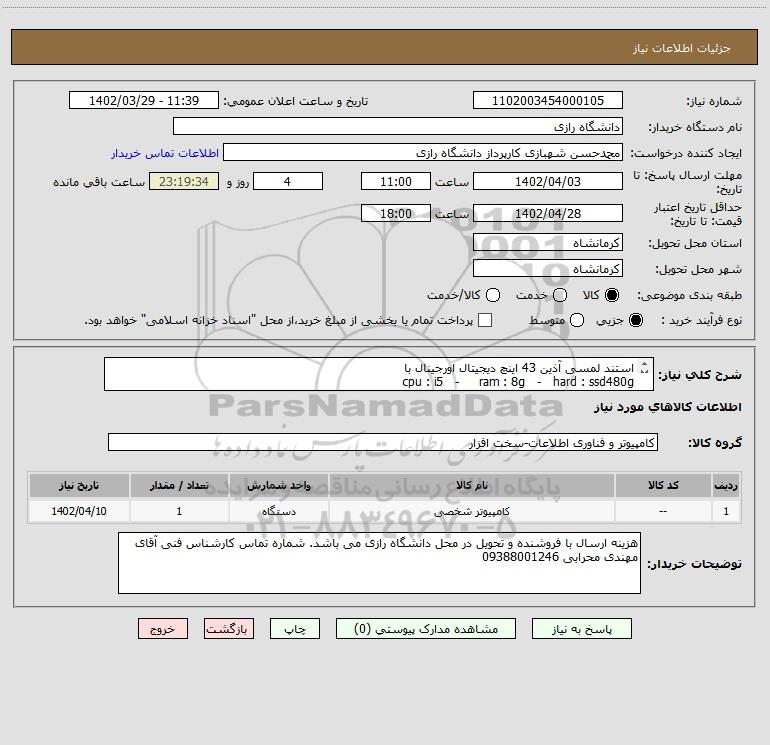Click the product group field

(x=383, y=442)
